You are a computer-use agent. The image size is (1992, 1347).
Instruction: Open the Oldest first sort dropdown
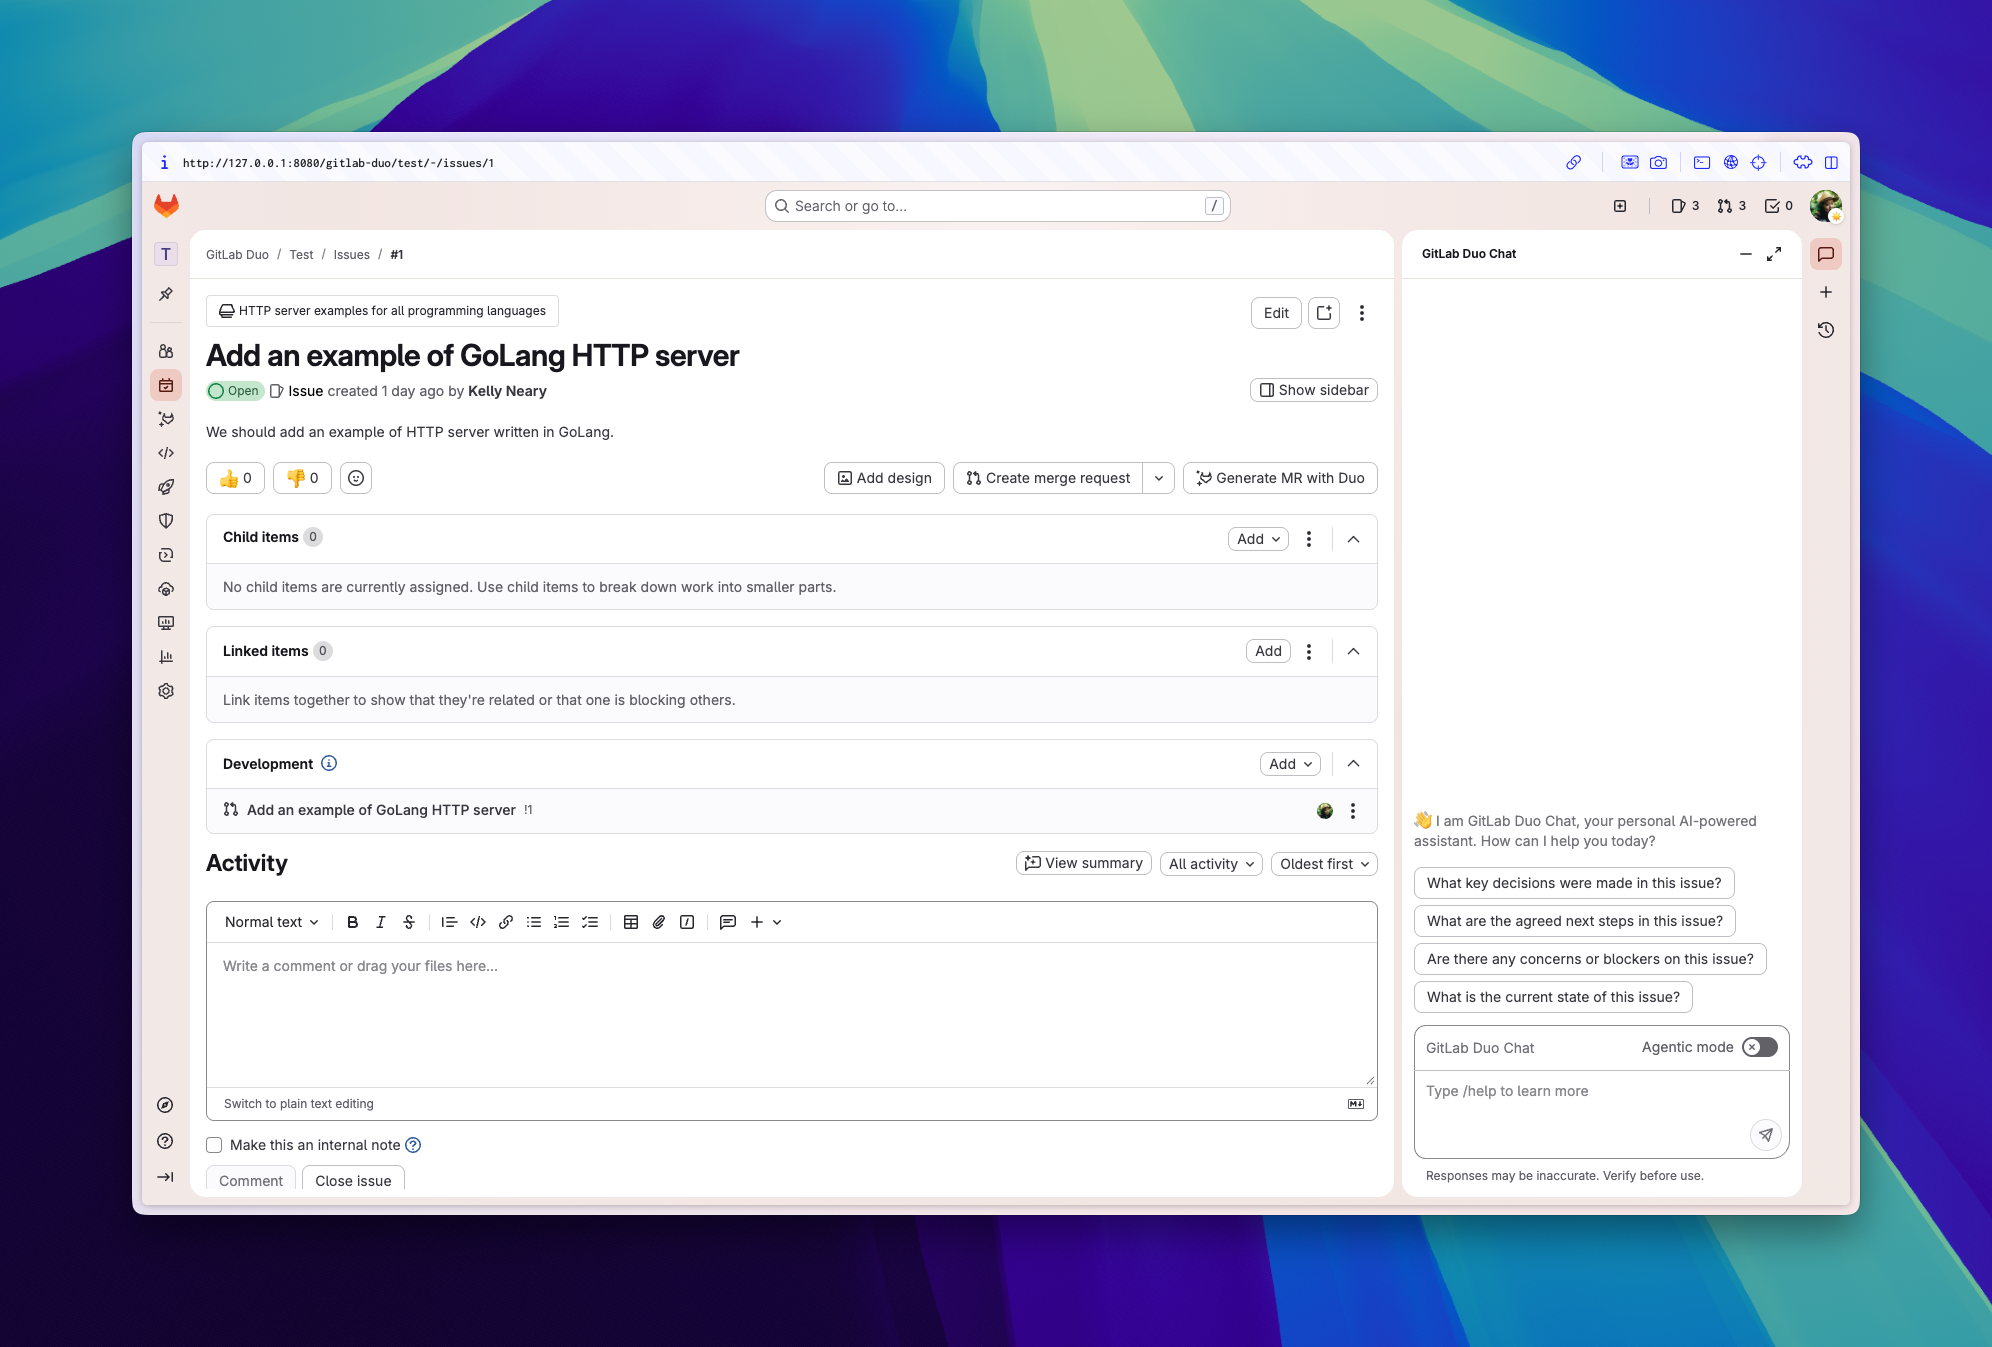[1323, 864]
